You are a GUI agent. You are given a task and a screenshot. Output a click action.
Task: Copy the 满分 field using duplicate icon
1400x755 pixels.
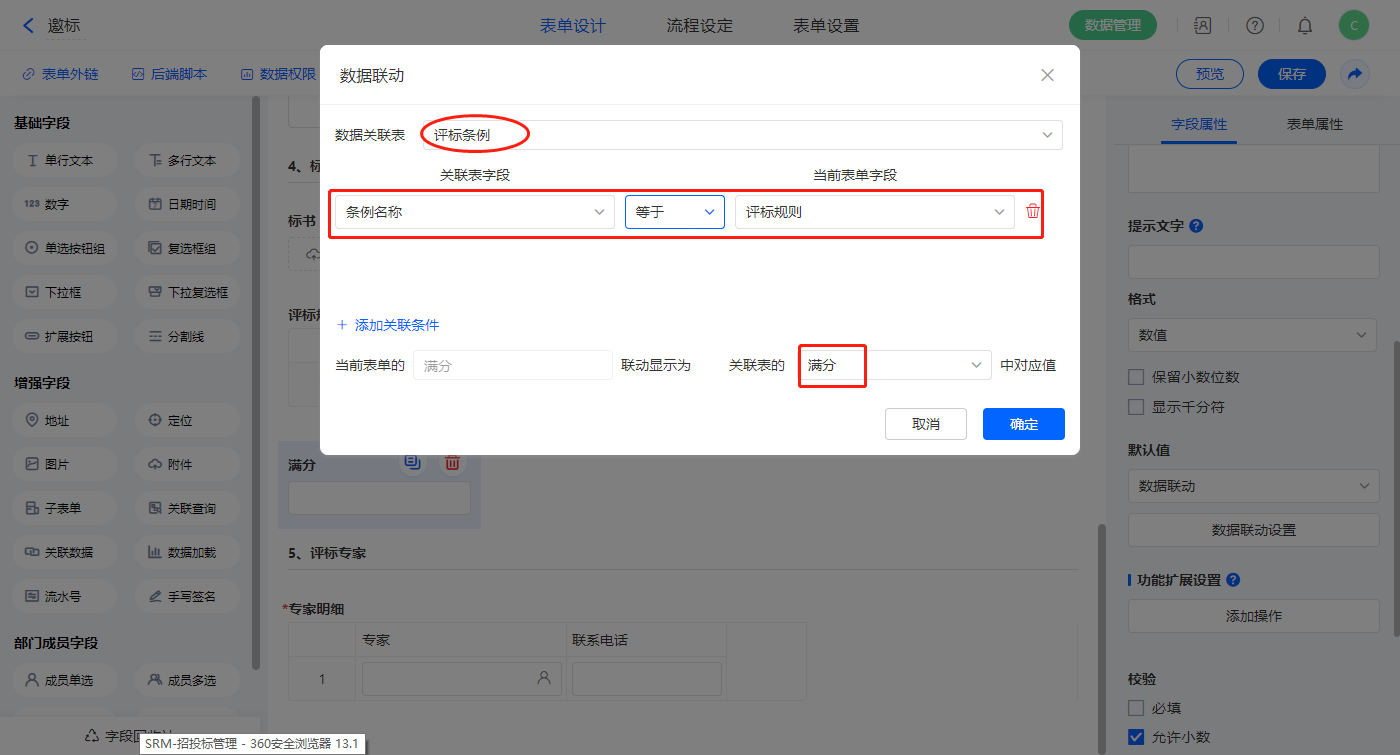click(x=412, y=462)
